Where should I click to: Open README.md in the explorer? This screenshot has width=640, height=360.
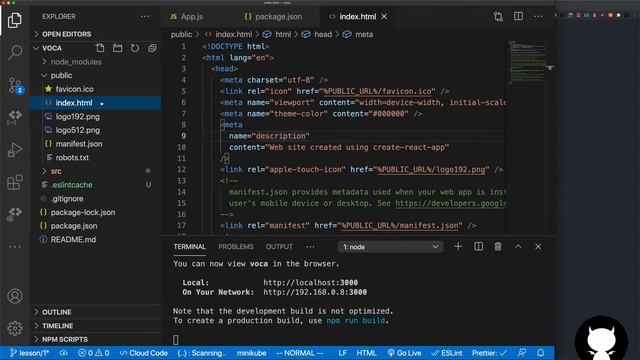(96, 240)
